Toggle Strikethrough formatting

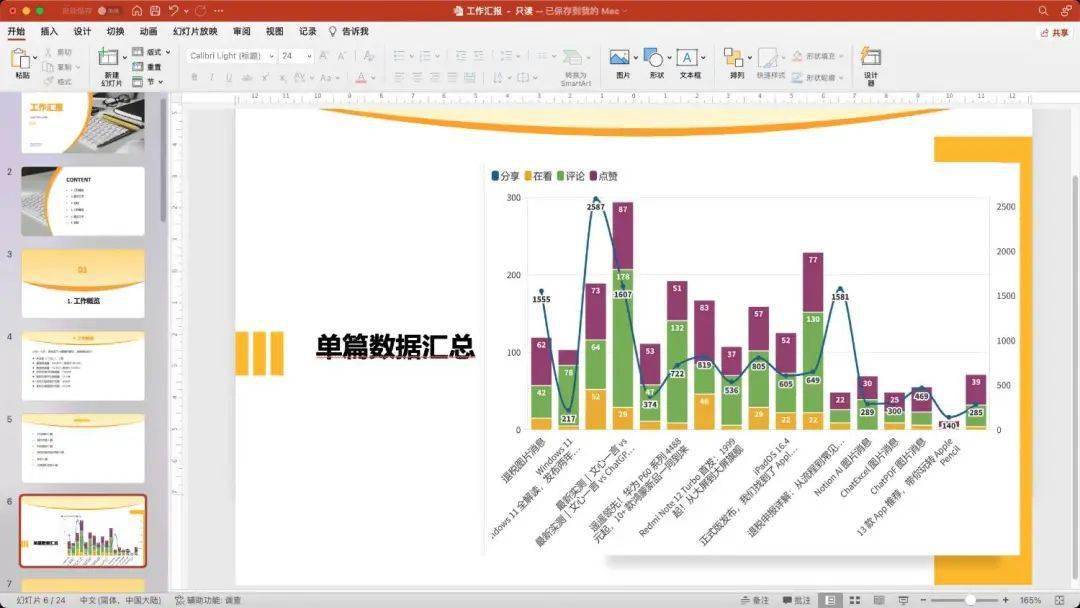(247, 78)
